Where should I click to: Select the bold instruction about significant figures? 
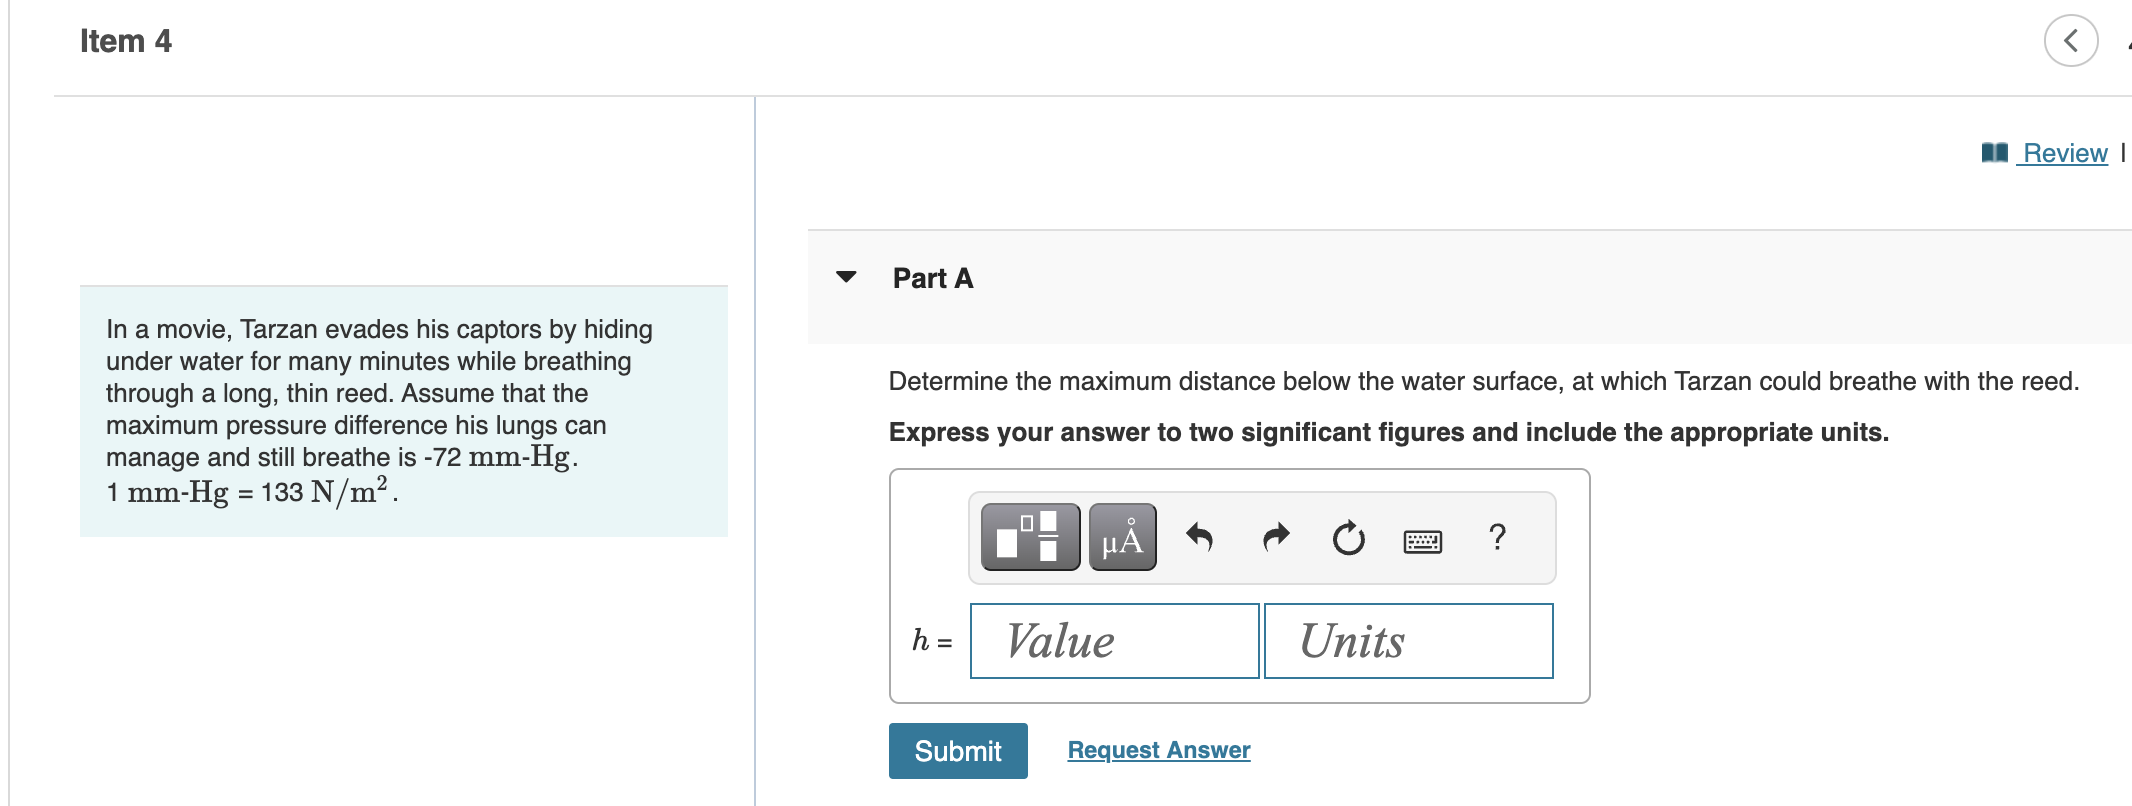(x=1388, y=432)
